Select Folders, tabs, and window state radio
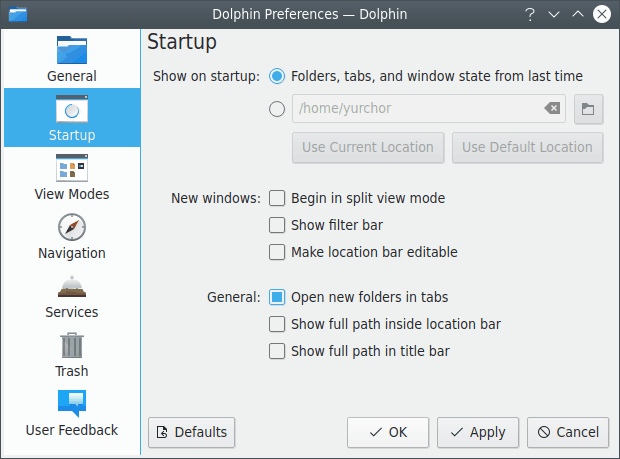 pyautogui.click(x=277, y=76)
